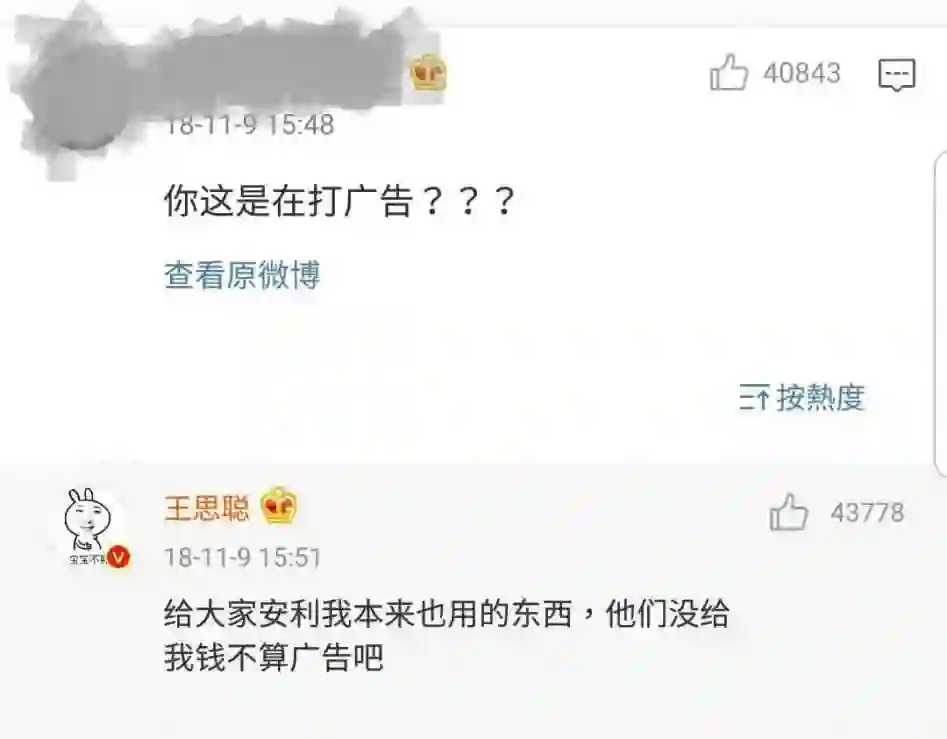Image resolution: width=947 pixels, height=739 pixels.
Task: Select the comment text 你这是在打广告？？？
Action: tap(339, 201)
